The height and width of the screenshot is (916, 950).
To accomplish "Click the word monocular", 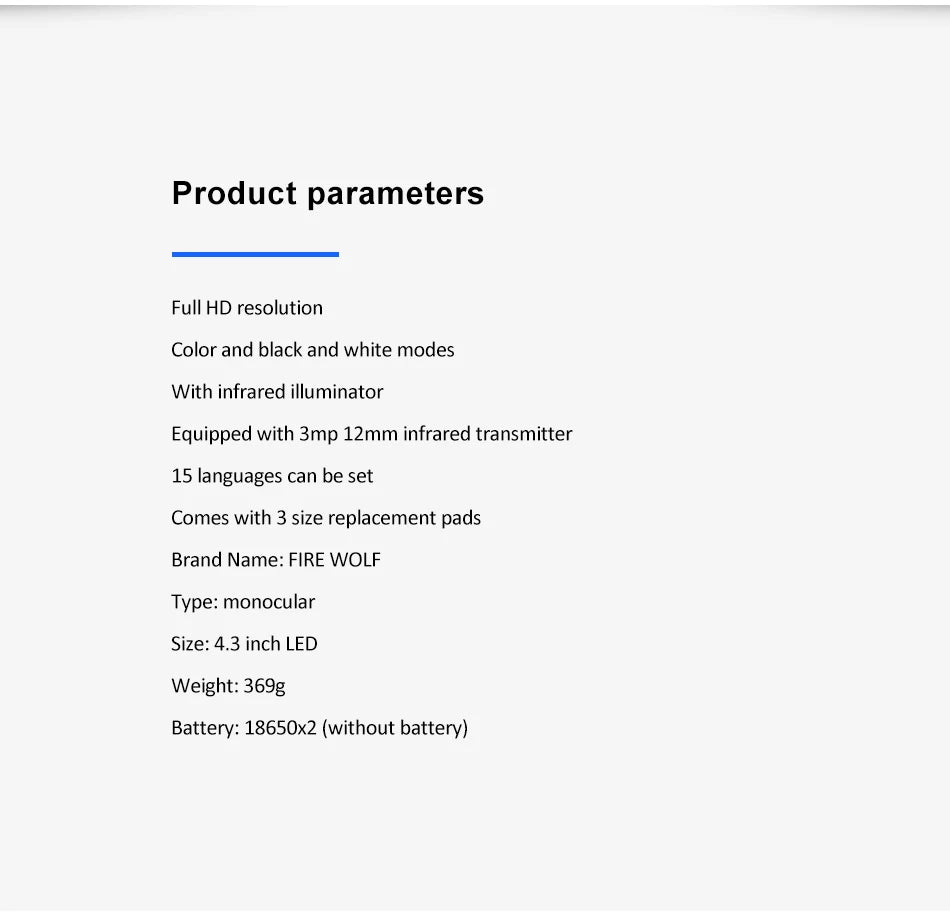I will pyautogui.click(x=269, y=602).
